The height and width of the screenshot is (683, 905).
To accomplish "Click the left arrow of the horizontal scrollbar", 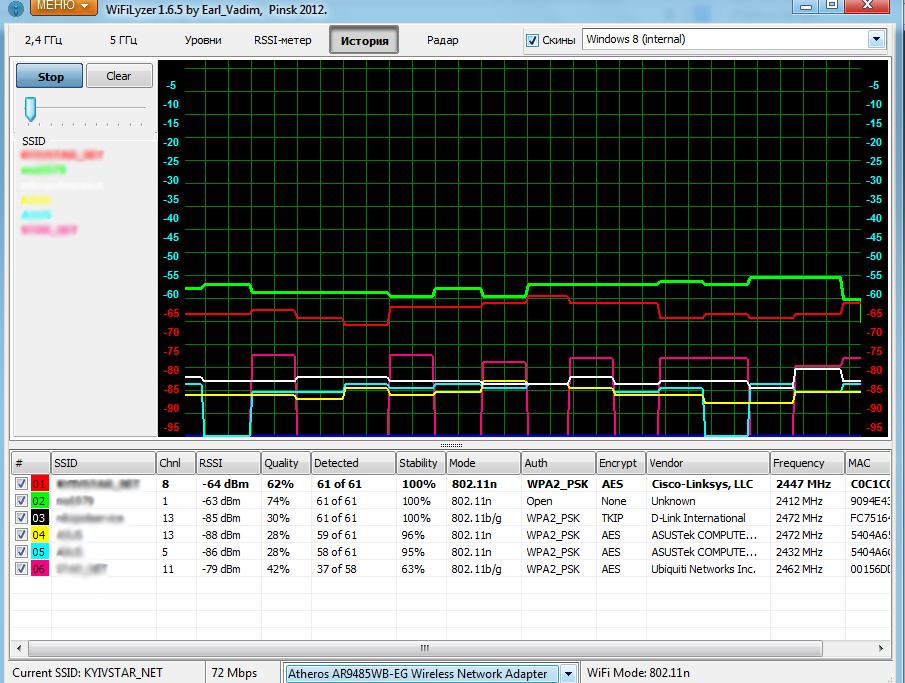I will tap(19, 648).
